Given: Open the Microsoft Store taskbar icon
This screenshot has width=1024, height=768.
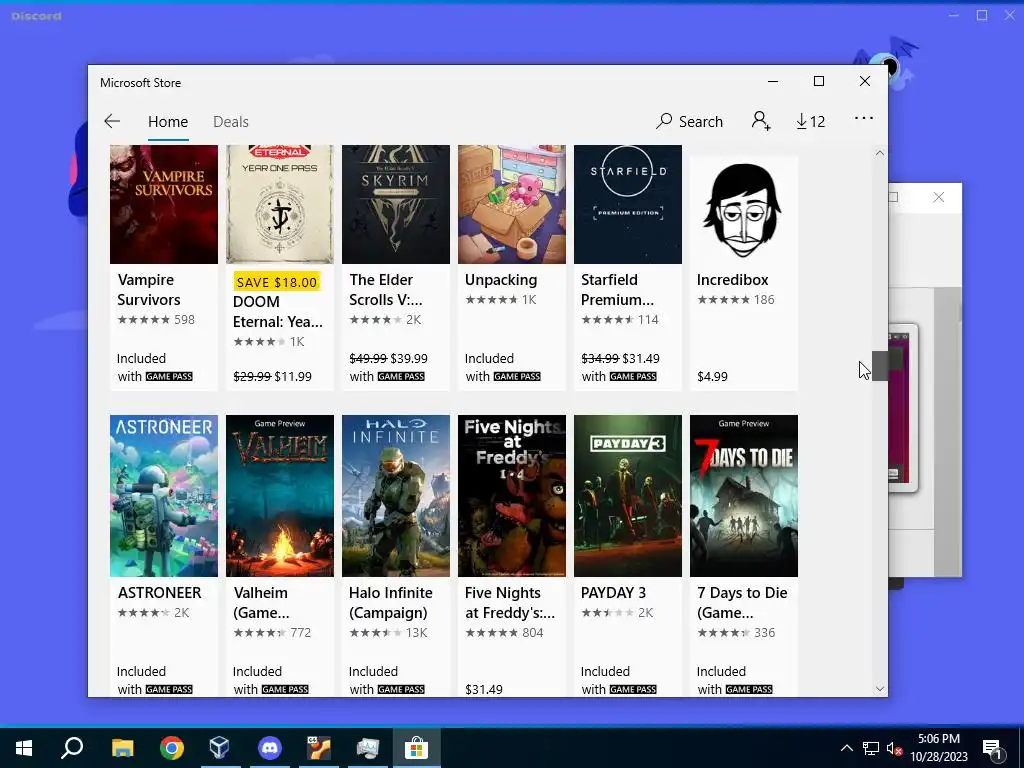Looking at the screenshot, I should 416,748.
